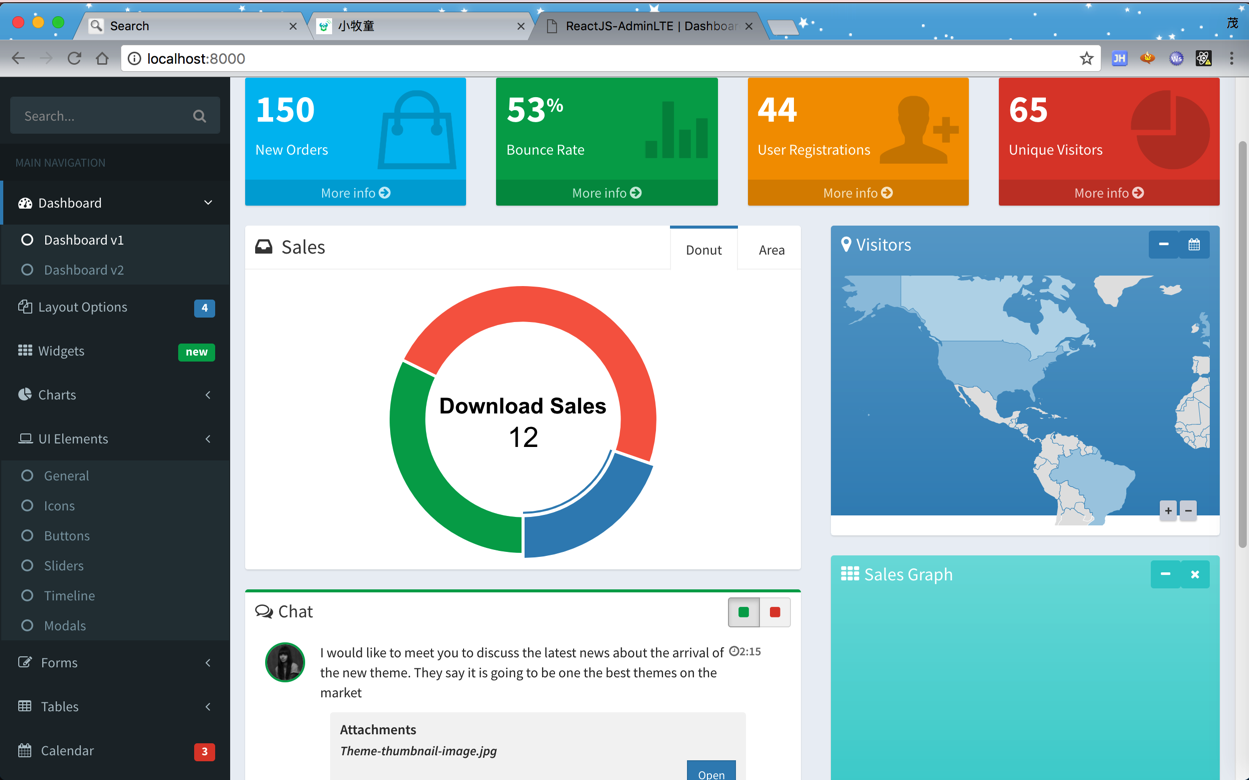Click More info on User Registrations
The height and width of the screenshot is (781, 1249).
(858, 193)
